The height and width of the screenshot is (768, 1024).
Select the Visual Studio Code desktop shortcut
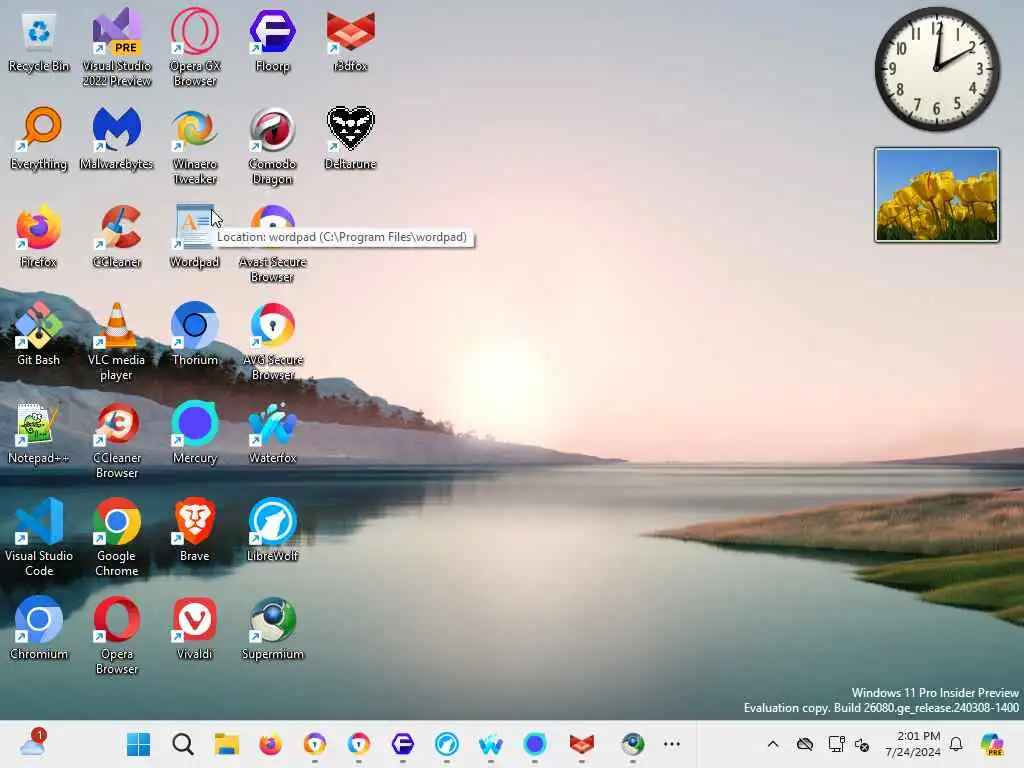(39, 538)
